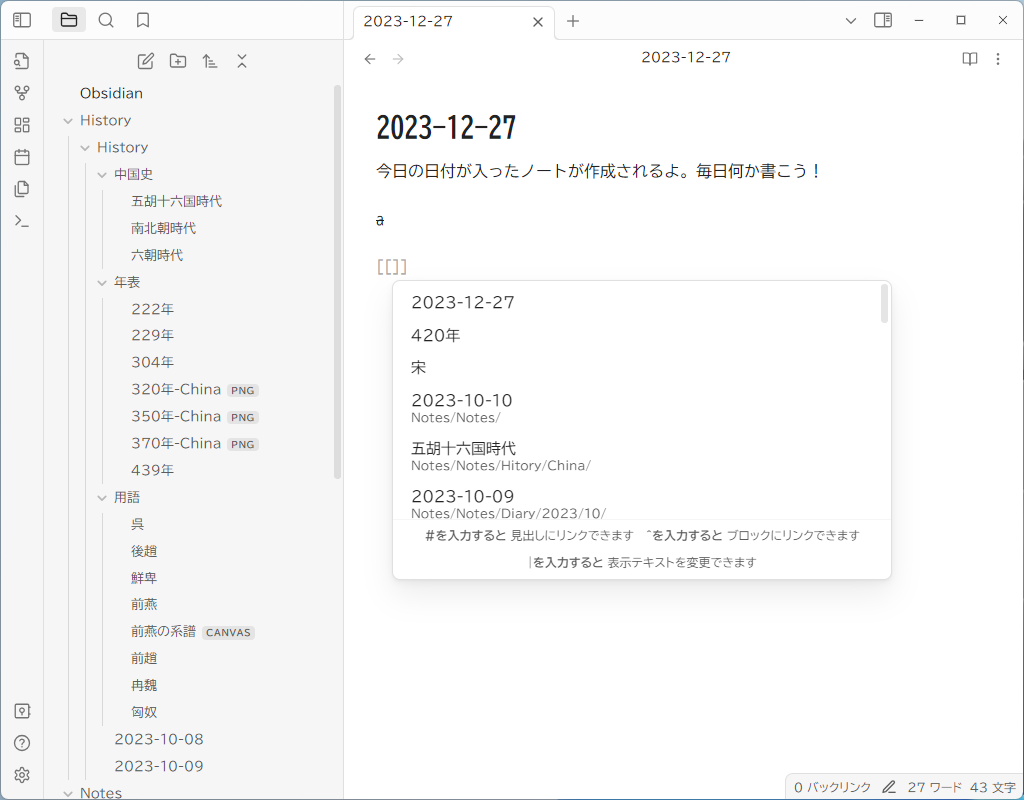This screenshot has height=800, width=1024.
Task: Collapse the top-level History folder
Action: (68, 121)
